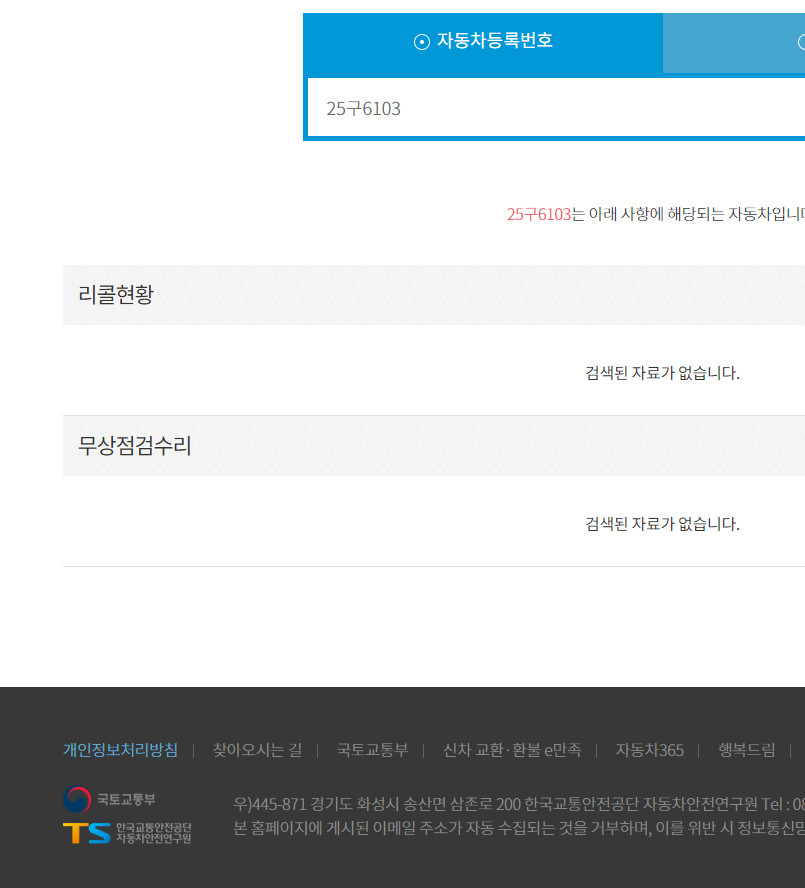The width and height of the screenshot is (805, 888).
Task: Open the 개인정보처리방침 footer link
Action: pos(120,750)
